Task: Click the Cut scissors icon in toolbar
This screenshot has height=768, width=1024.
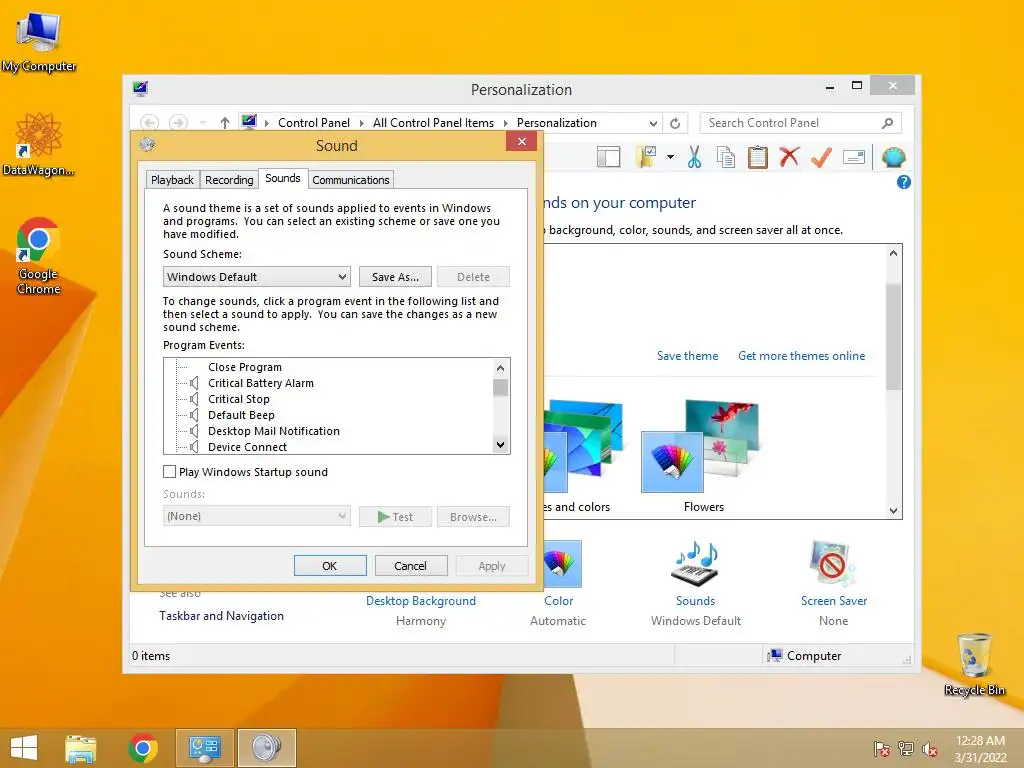Action: point(694,157)
